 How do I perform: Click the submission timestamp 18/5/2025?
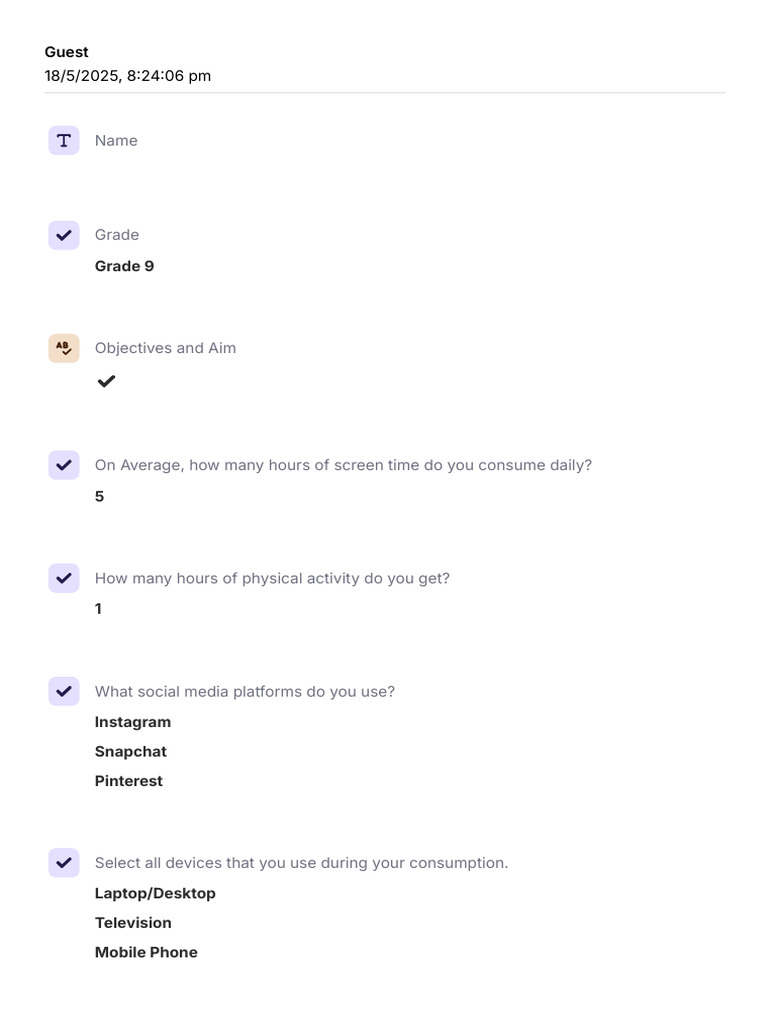point(128,76)
